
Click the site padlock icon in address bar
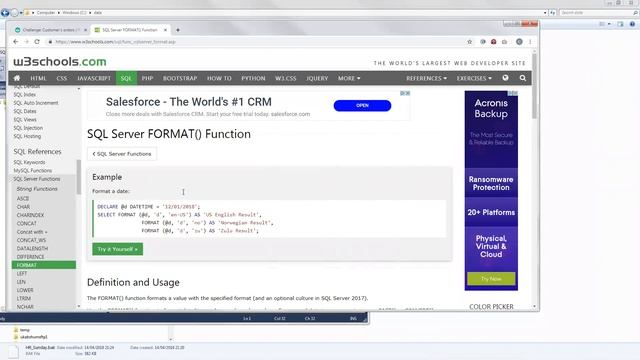pos(50,42)
